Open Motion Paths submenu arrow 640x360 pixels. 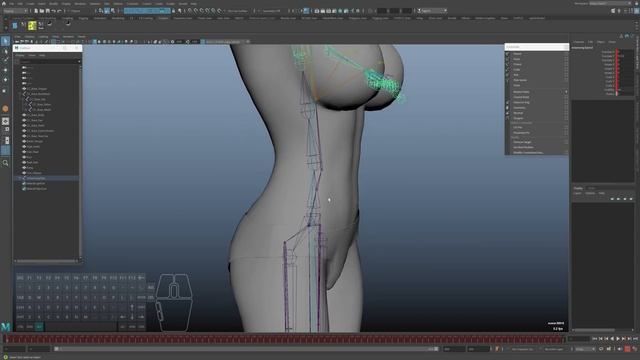click(x=566, y=92)
